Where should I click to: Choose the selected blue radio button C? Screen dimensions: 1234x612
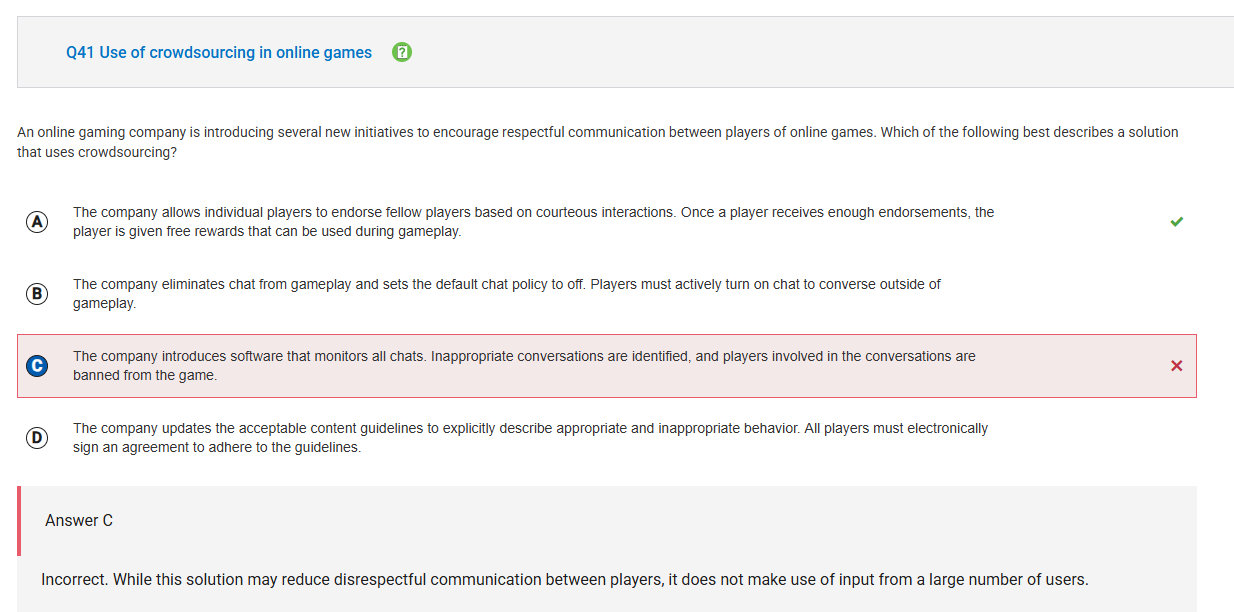click(x=37, y=366)
